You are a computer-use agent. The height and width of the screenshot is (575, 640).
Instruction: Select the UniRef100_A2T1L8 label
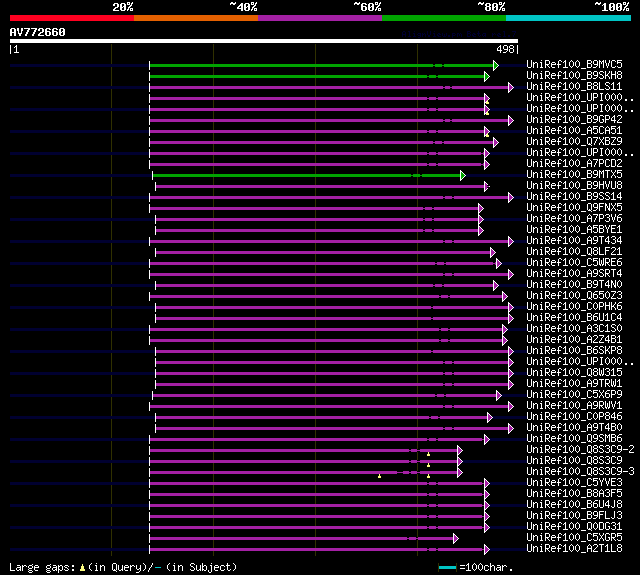574,549
